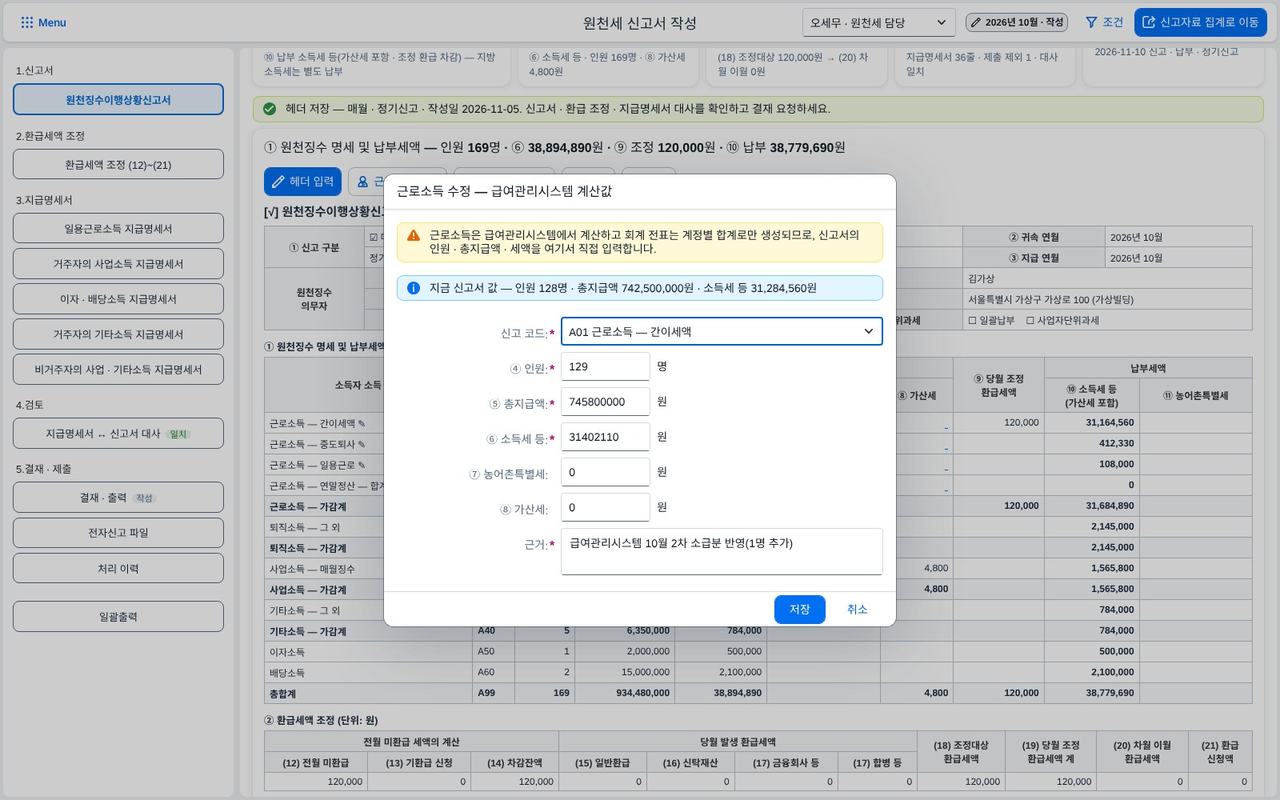This screenshot has height=800, width=1280.
Task: Click the 근거 text area
Action: tap(721, 552)
